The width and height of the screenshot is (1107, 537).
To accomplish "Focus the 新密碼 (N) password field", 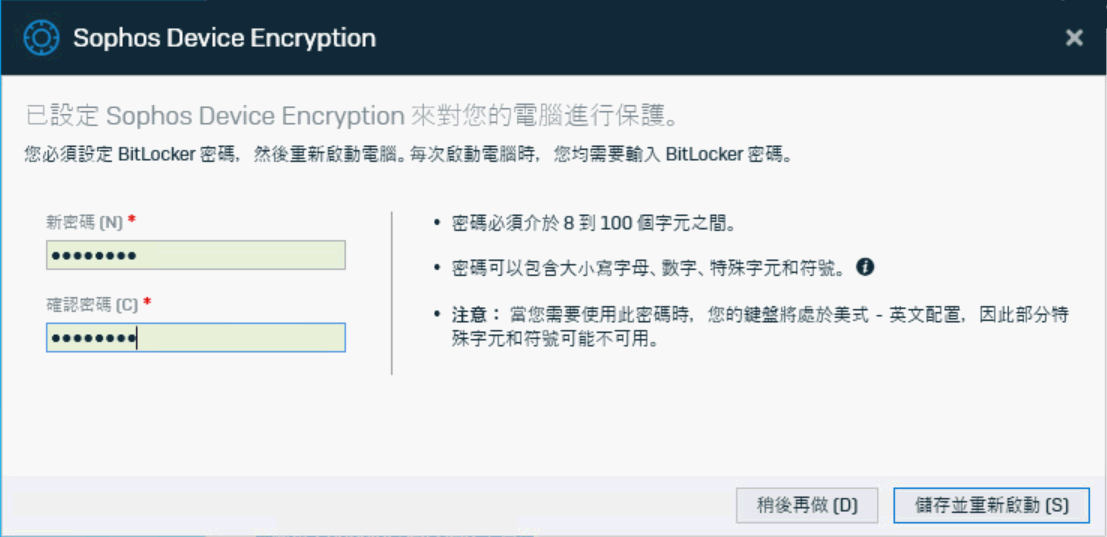I will tap(196, 255).
